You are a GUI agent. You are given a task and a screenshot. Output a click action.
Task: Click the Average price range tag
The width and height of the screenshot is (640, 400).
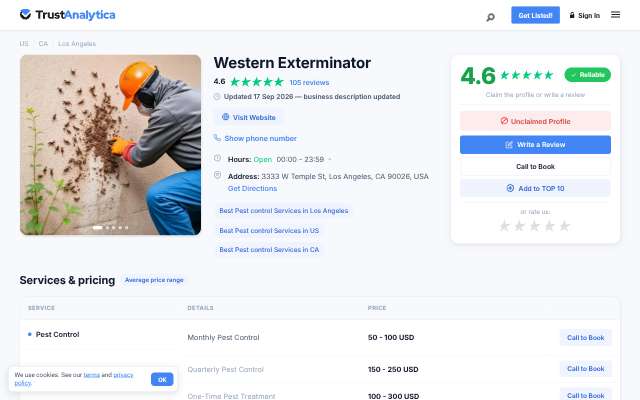(x=154, y=280)
